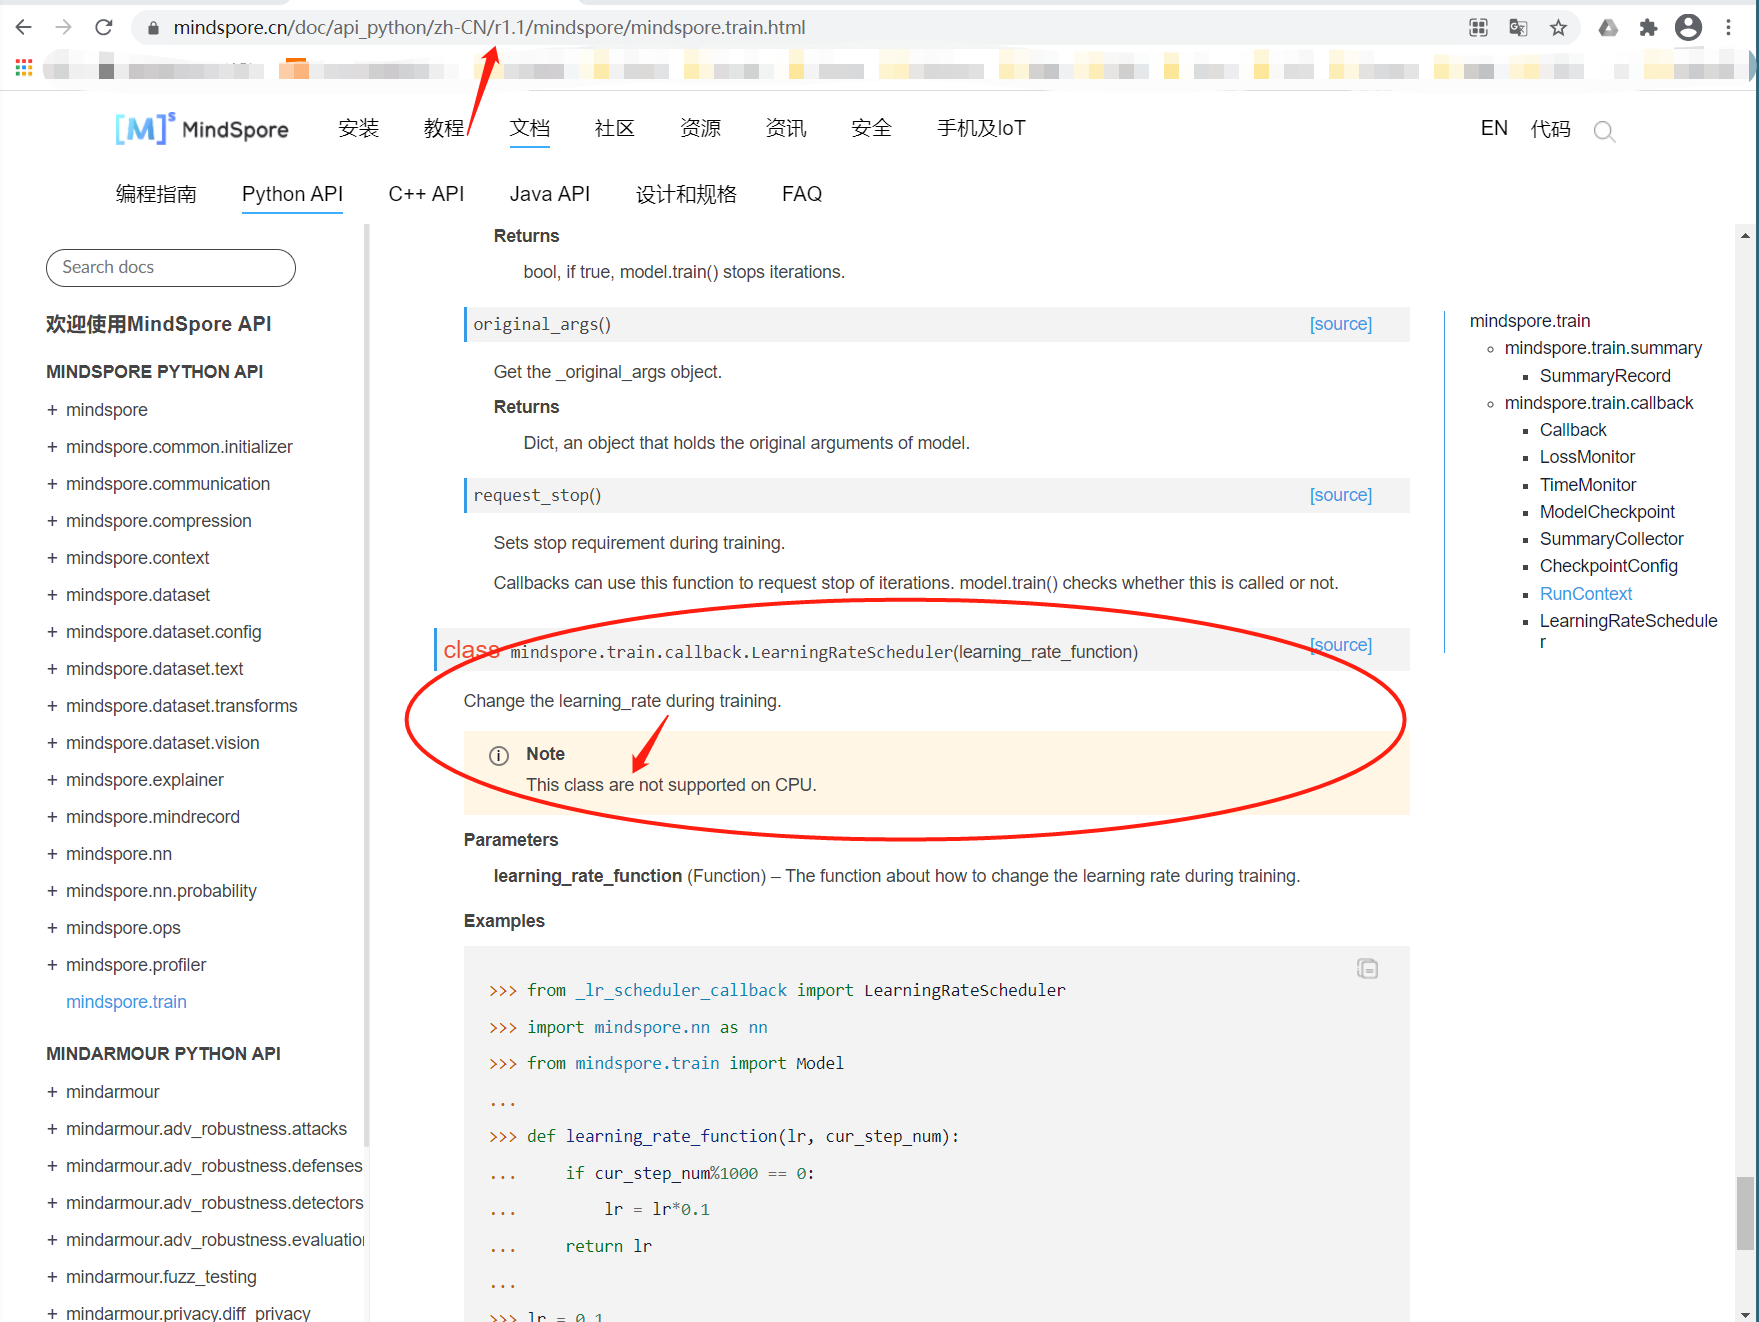
Task: Open the browser three-dot menu
Action: 1728,28
